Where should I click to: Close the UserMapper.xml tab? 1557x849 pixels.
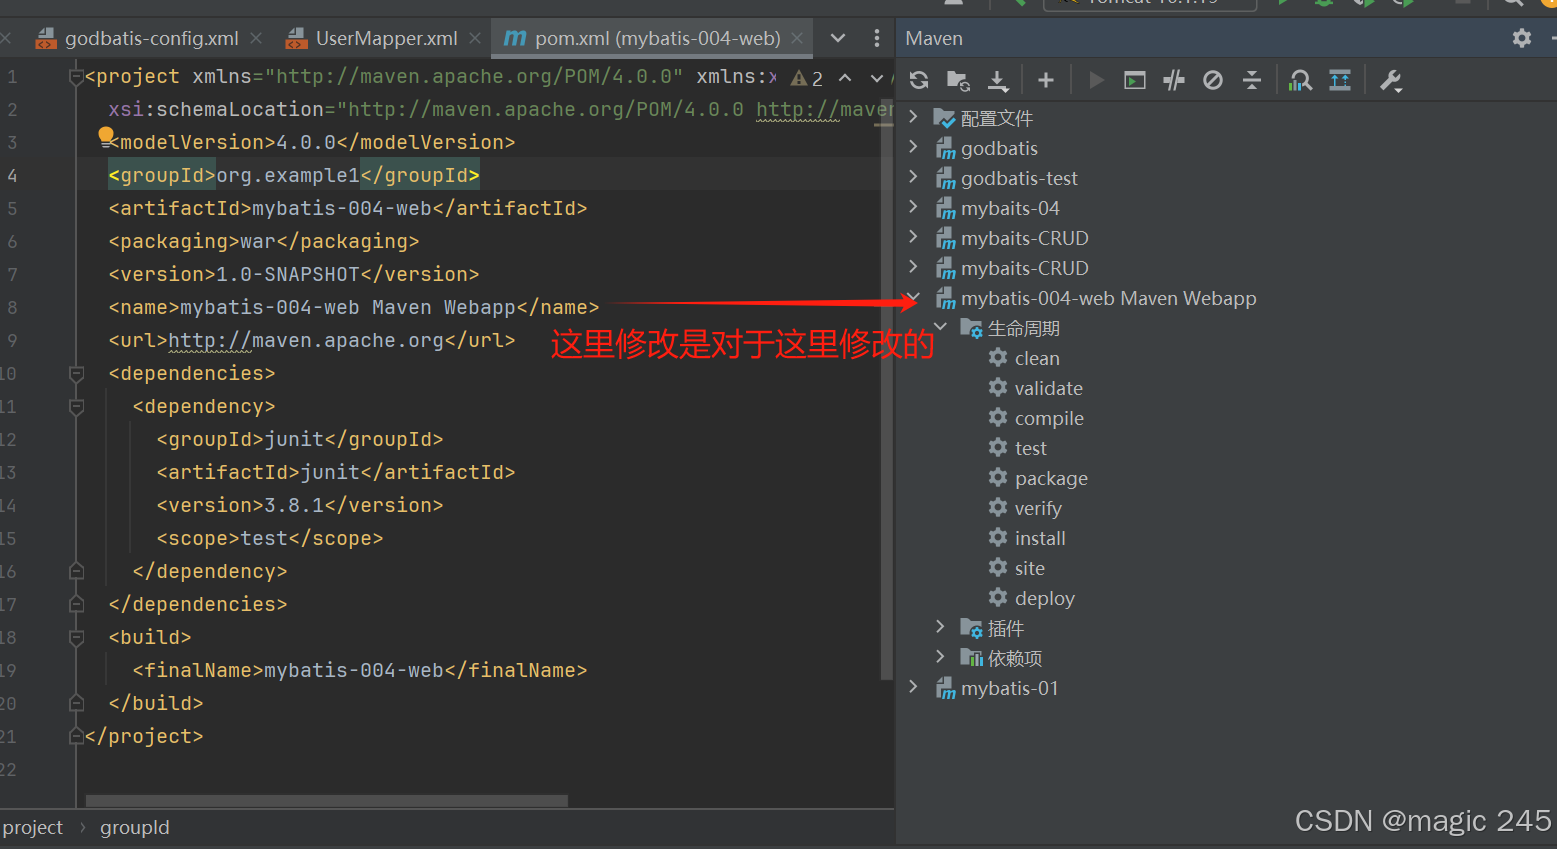[475, 38]
